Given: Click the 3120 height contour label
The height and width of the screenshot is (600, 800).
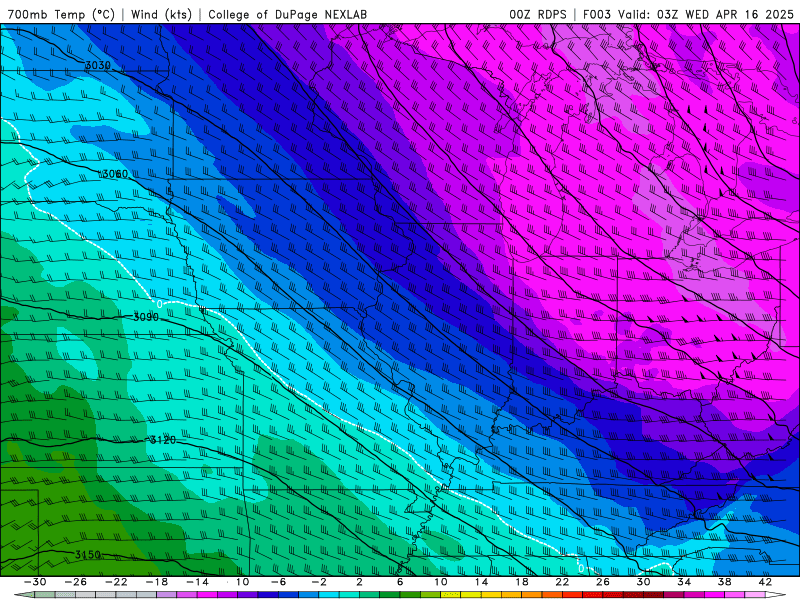Looking at the screenshot, I should coord(163,440).
